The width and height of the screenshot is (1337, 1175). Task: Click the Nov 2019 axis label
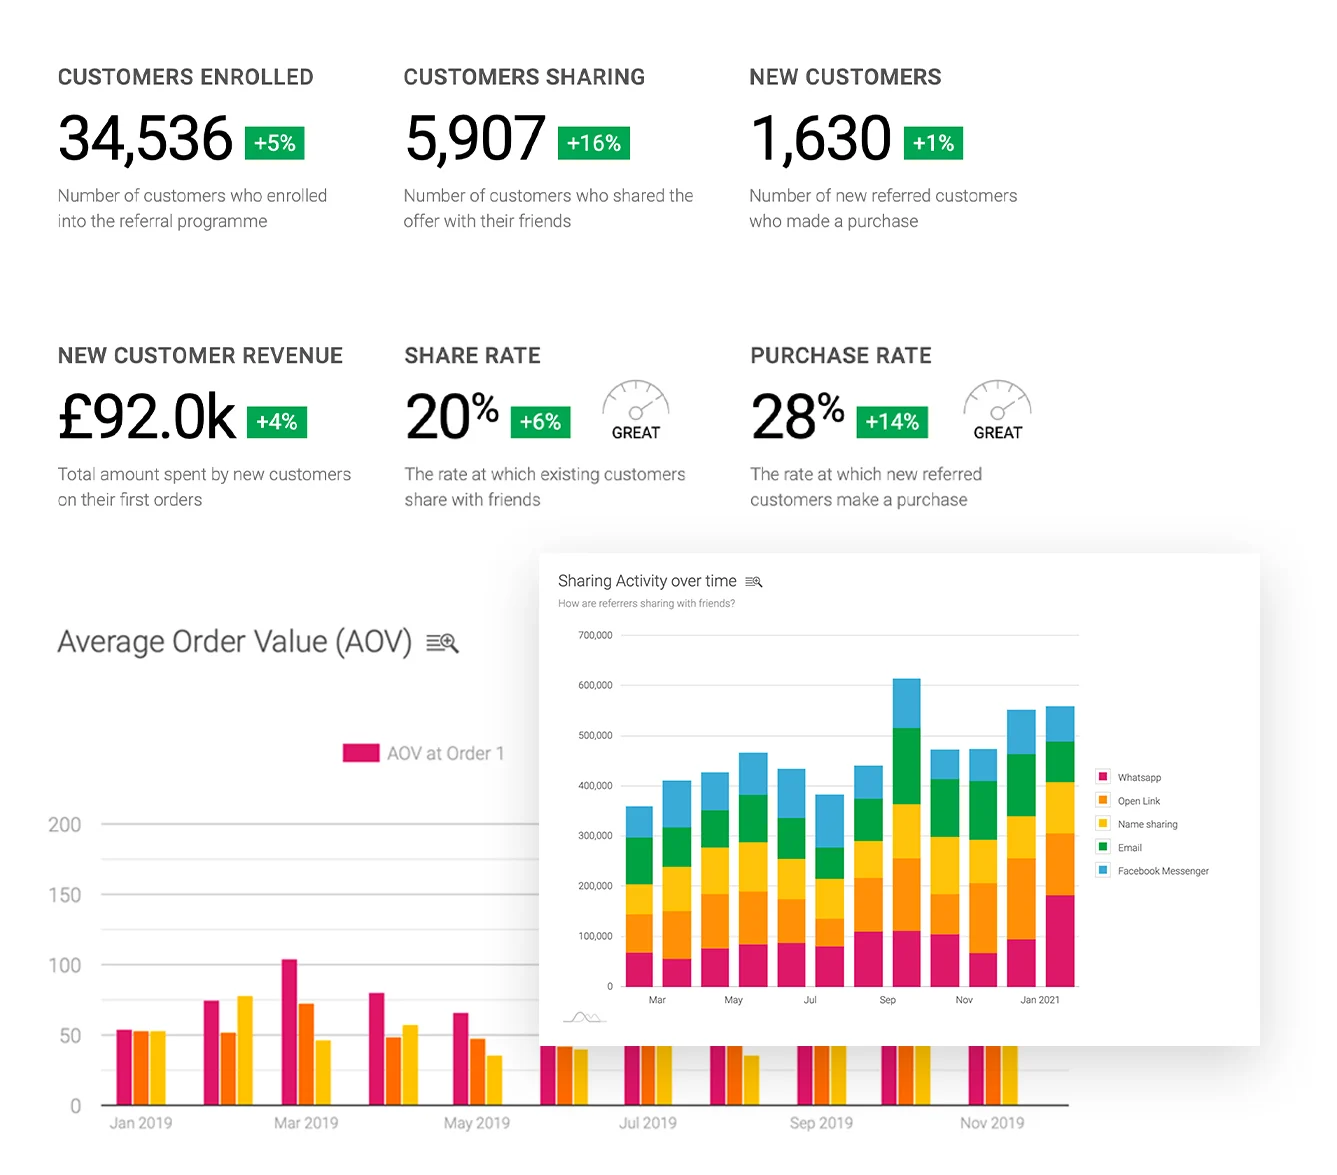point(992,1123)
